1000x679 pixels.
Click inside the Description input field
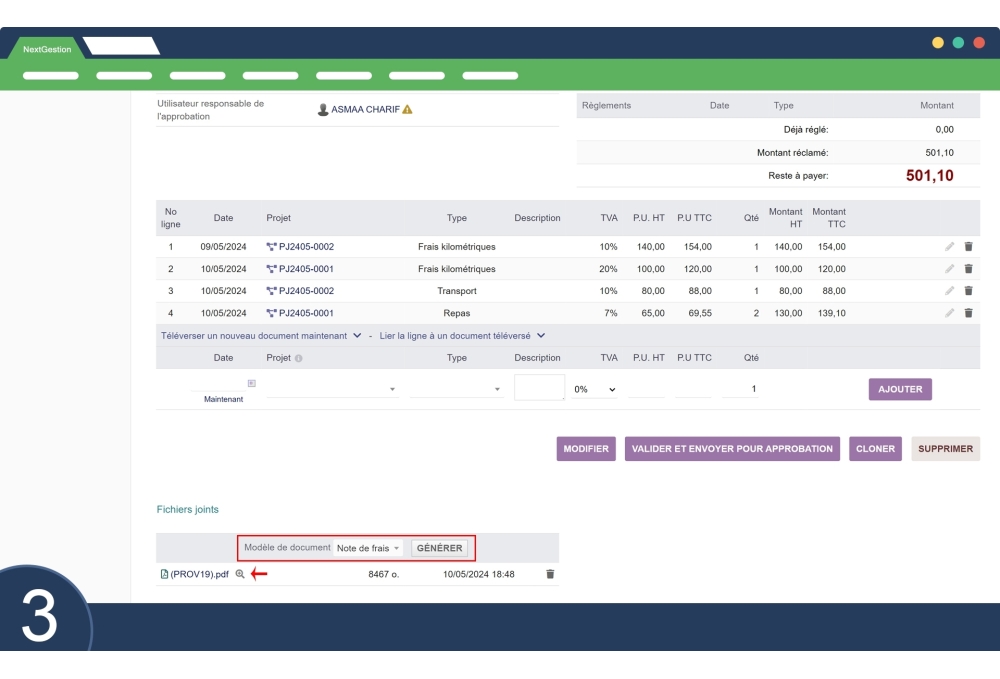click(x=538, y=387)
